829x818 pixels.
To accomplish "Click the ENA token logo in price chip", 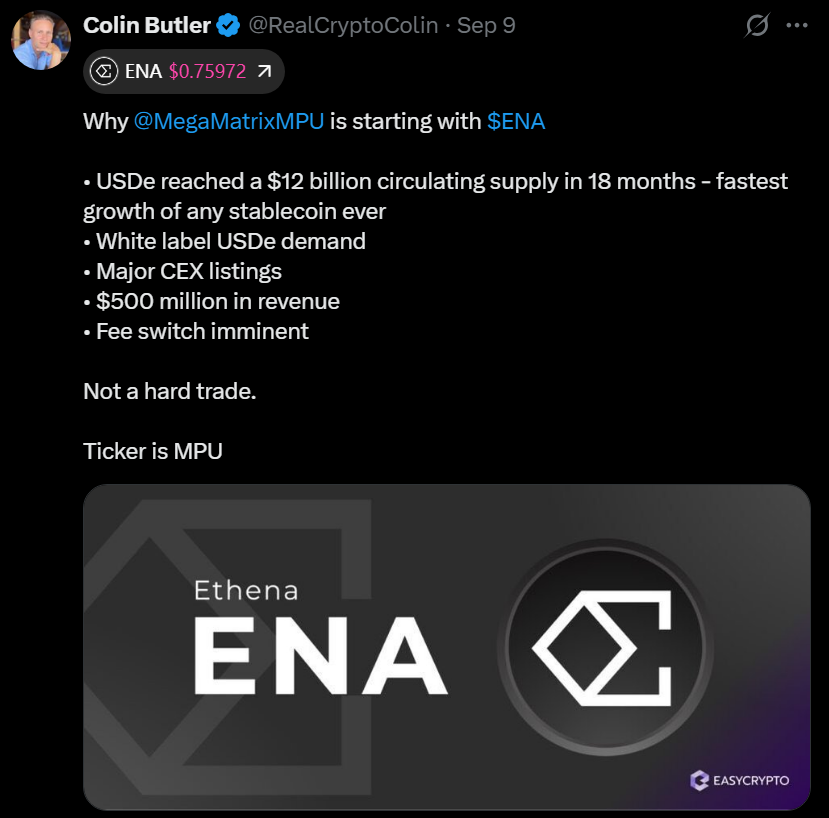I will pyautogui.click(x=104, y=71).
